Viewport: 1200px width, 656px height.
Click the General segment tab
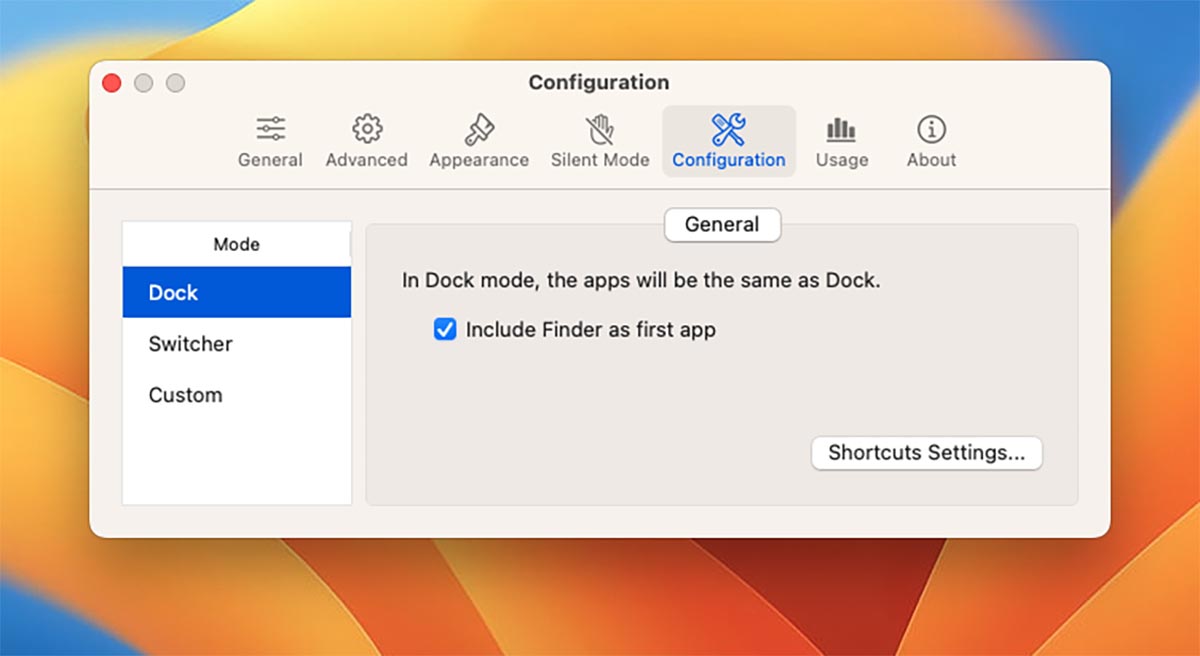(722, 225)
